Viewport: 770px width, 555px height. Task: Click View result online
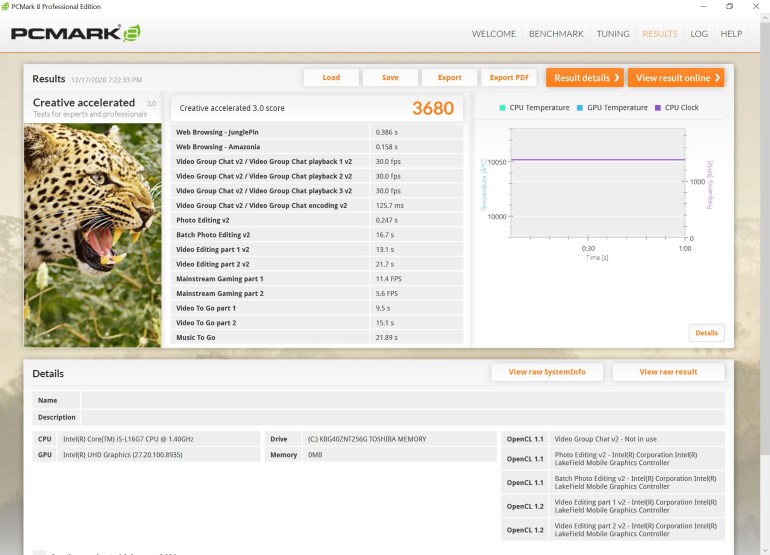(x=676, y=78)
